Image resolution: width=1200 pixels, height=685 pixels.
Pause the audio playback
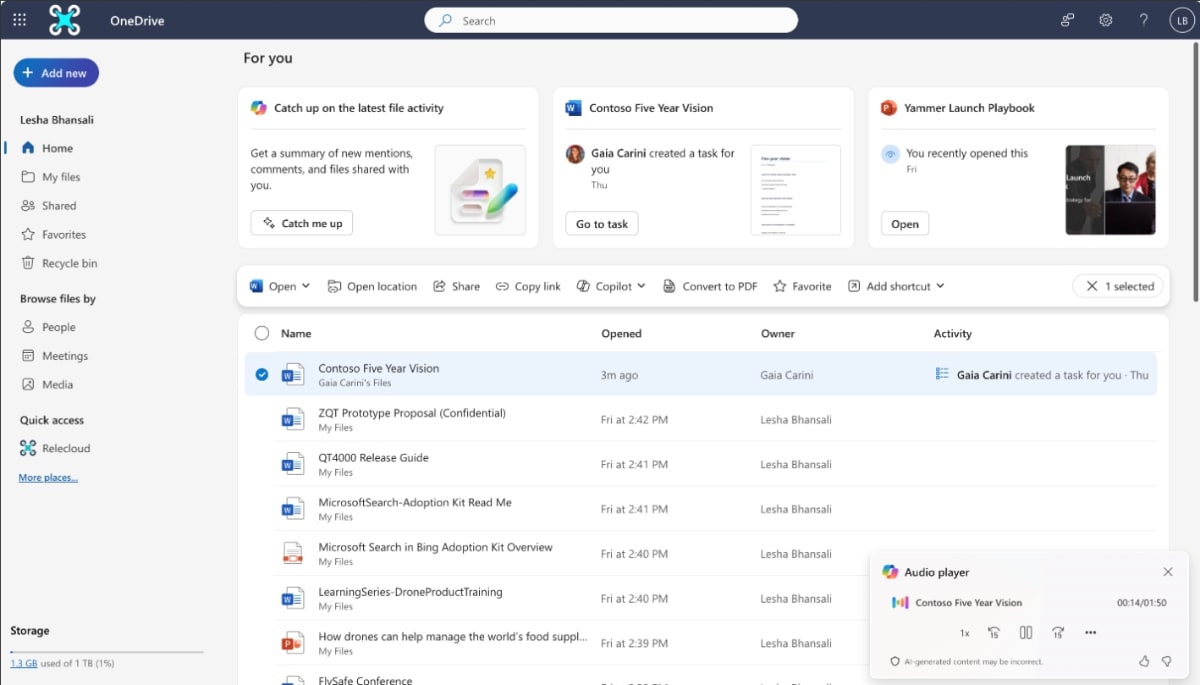click(1026, 633)
